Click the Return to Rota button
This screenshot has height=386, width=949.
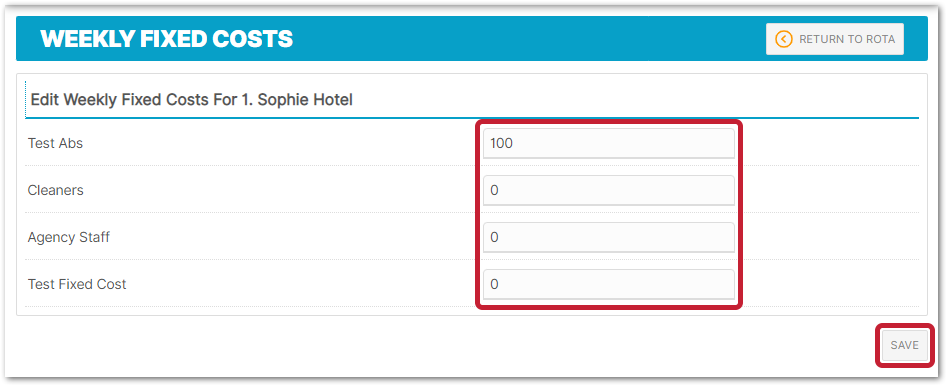tap(835, 39)
